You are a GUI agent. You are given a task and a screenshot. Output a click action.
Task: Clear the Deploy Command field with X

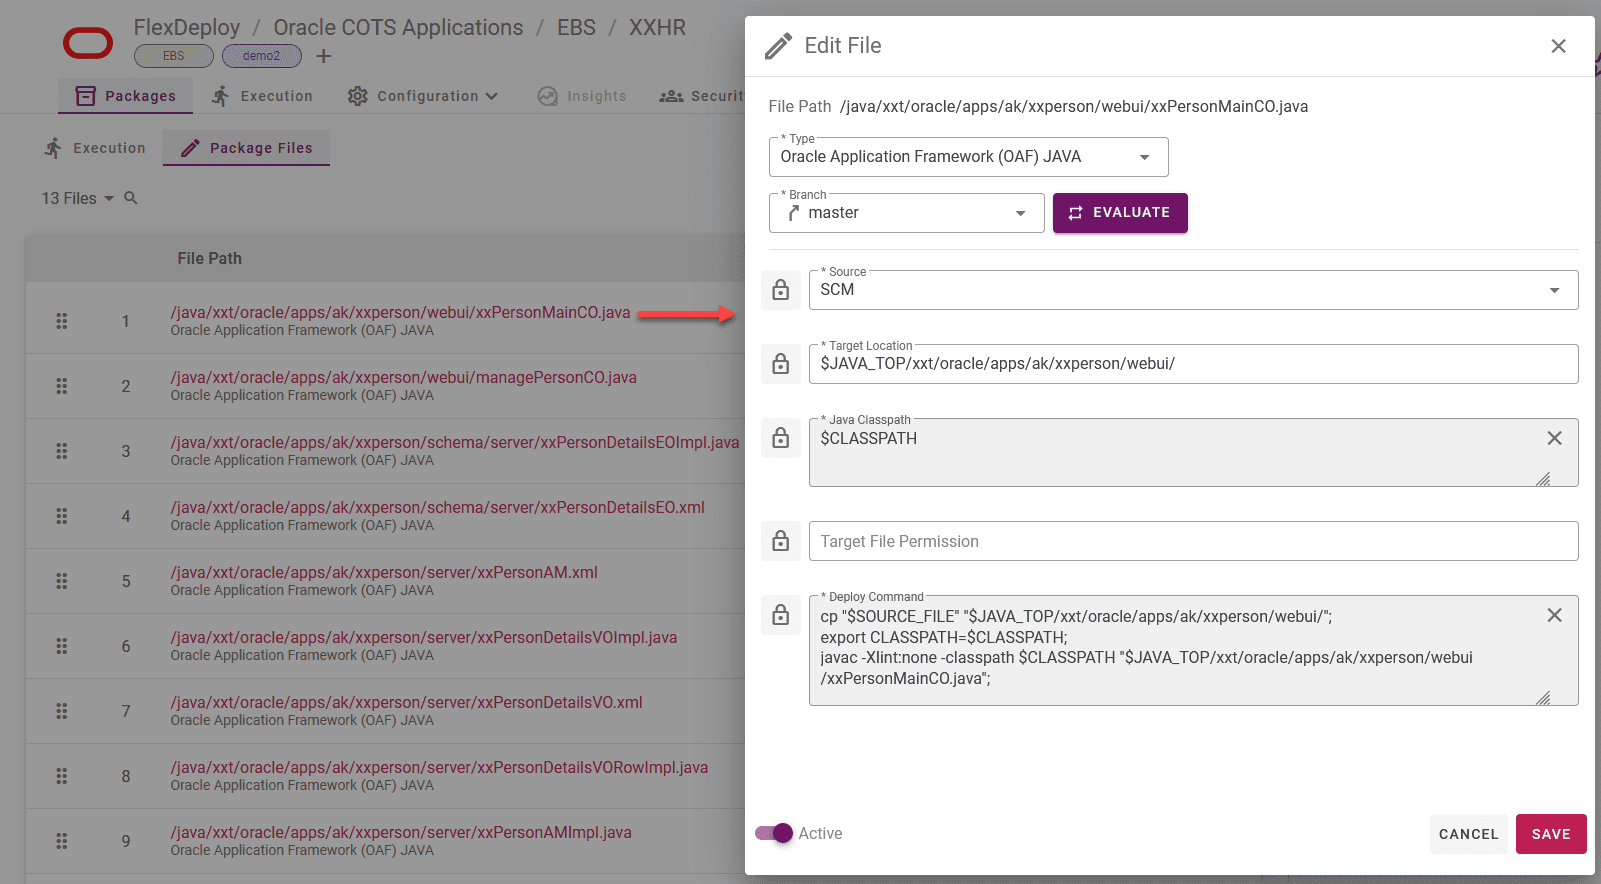click(x=1554, y=615)
